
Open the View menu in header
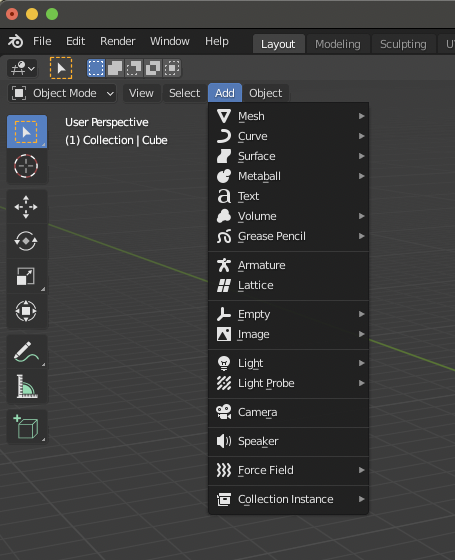click(x=141, y=93)
